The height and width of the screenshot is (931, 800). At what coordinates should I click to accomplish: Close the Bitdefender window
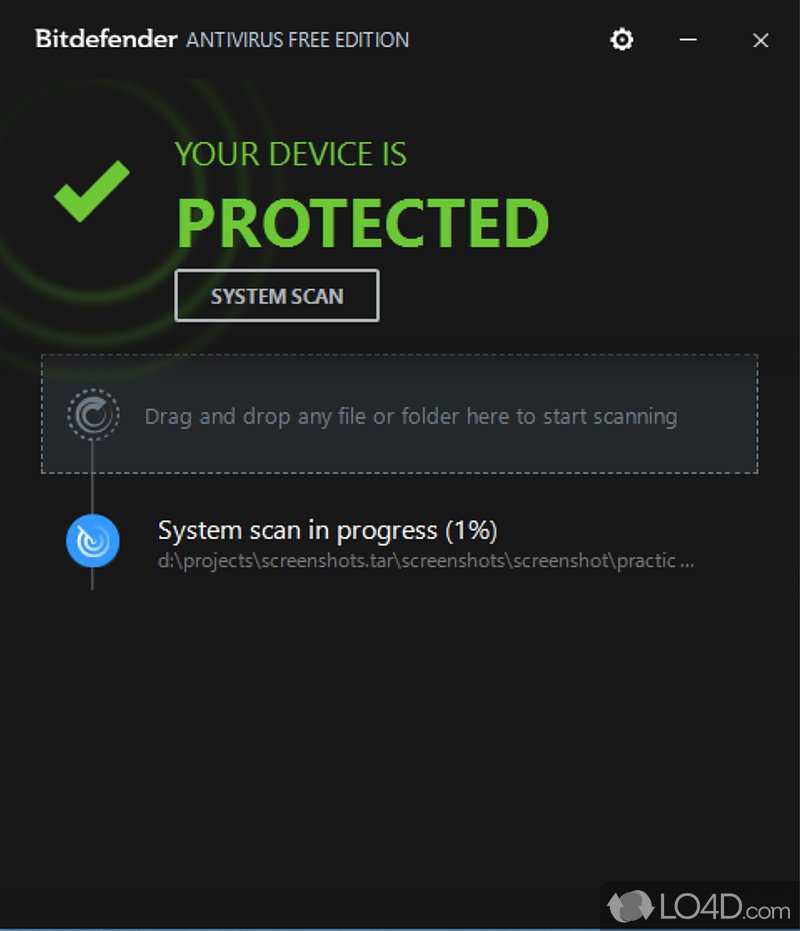[x=761, y=40]
